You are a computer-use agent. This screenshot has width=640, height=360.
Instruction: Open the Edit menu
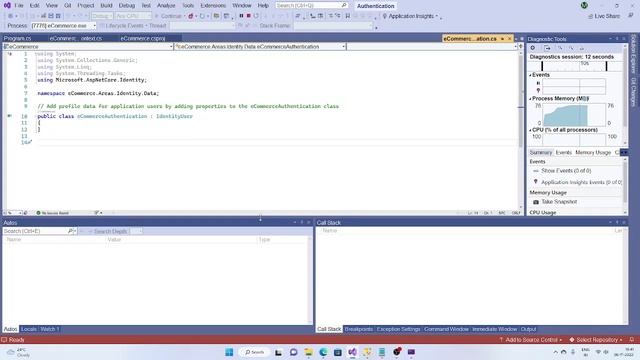point(34,6)
